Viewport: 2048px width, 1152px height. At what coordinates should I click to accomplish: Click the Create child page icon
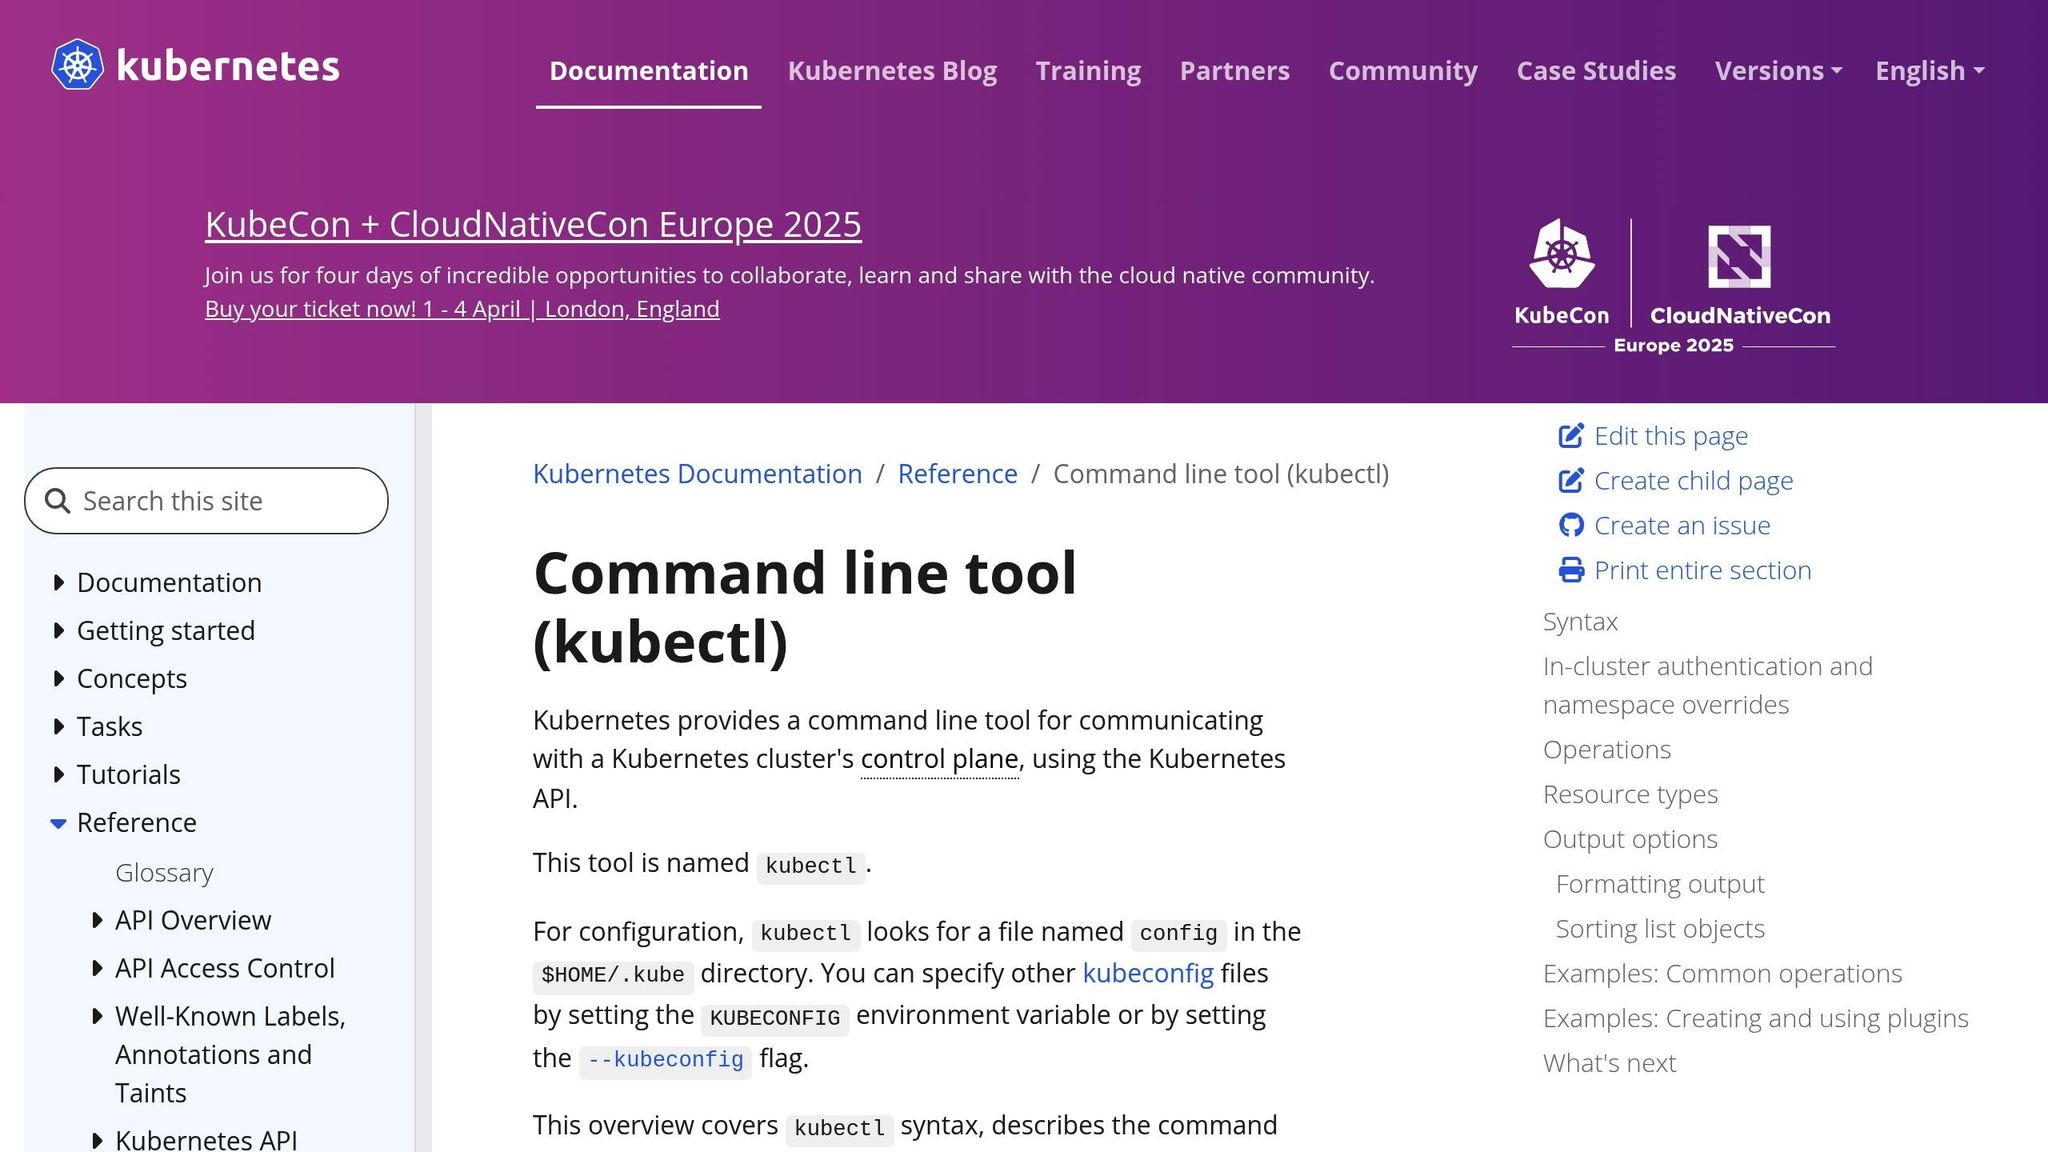[1571, 480]
